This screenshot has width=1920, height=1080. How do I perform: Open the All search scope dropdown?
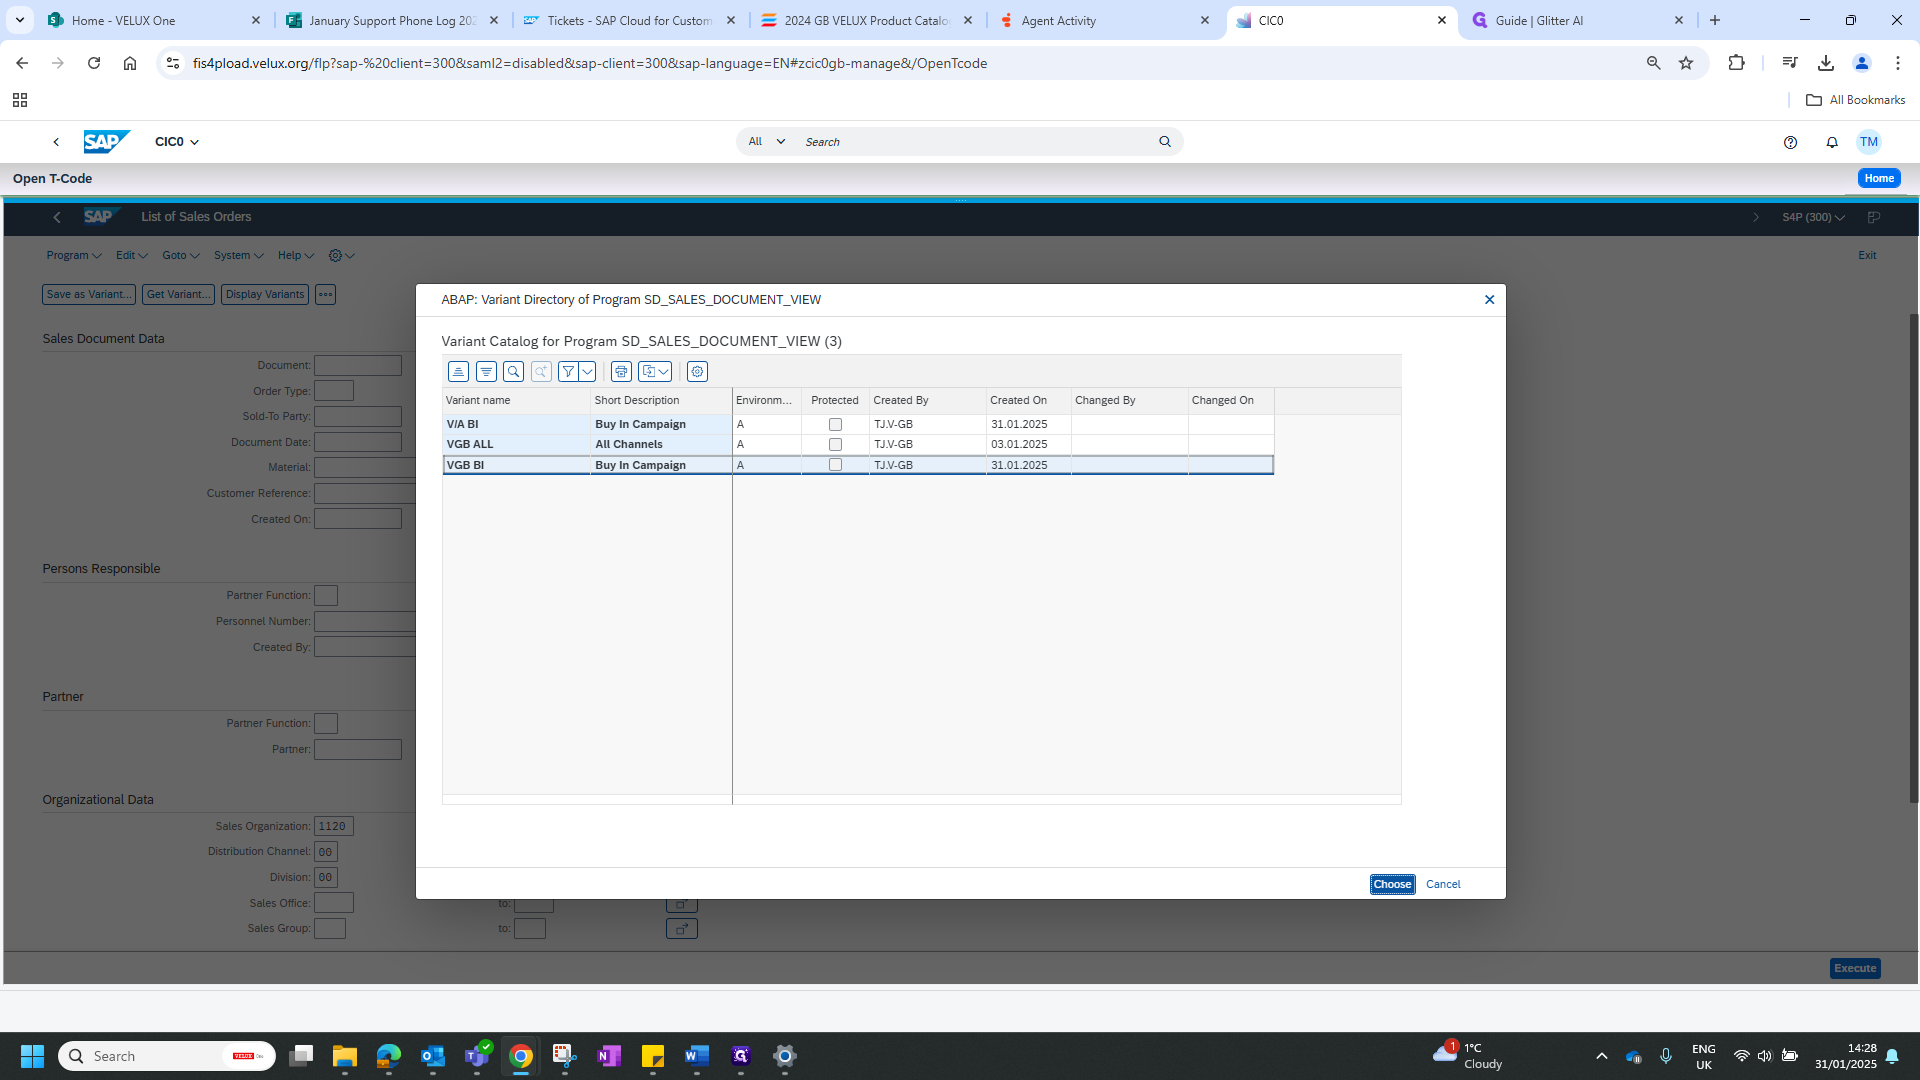767,142
